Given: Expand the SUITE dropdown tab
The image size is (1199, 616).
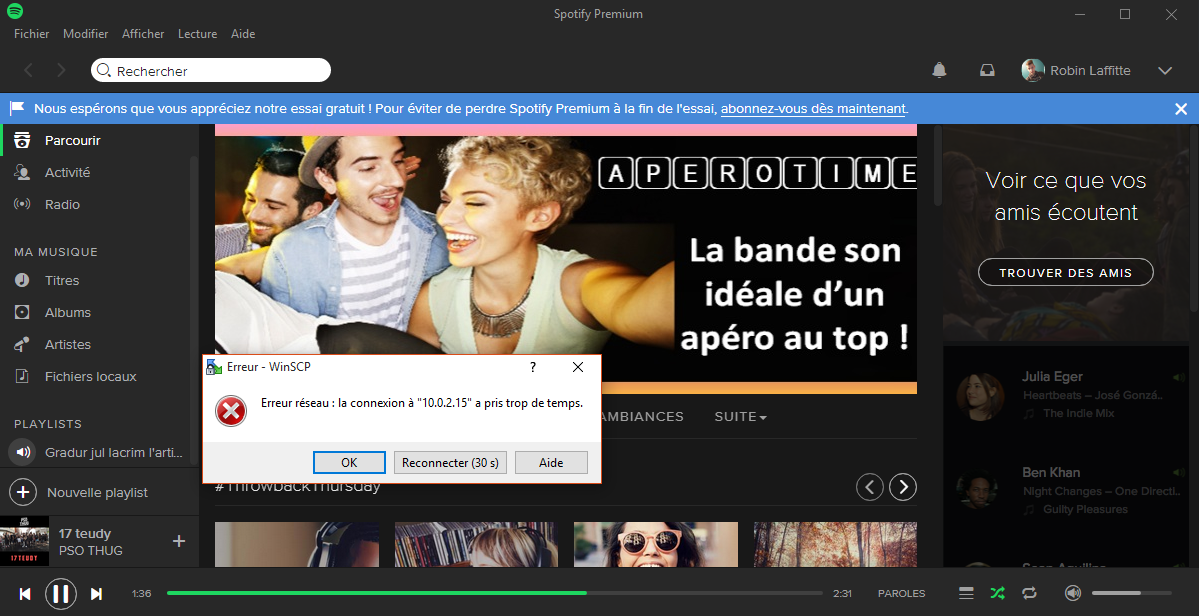Looking at the screenshot, I should [x=740, y=417].
